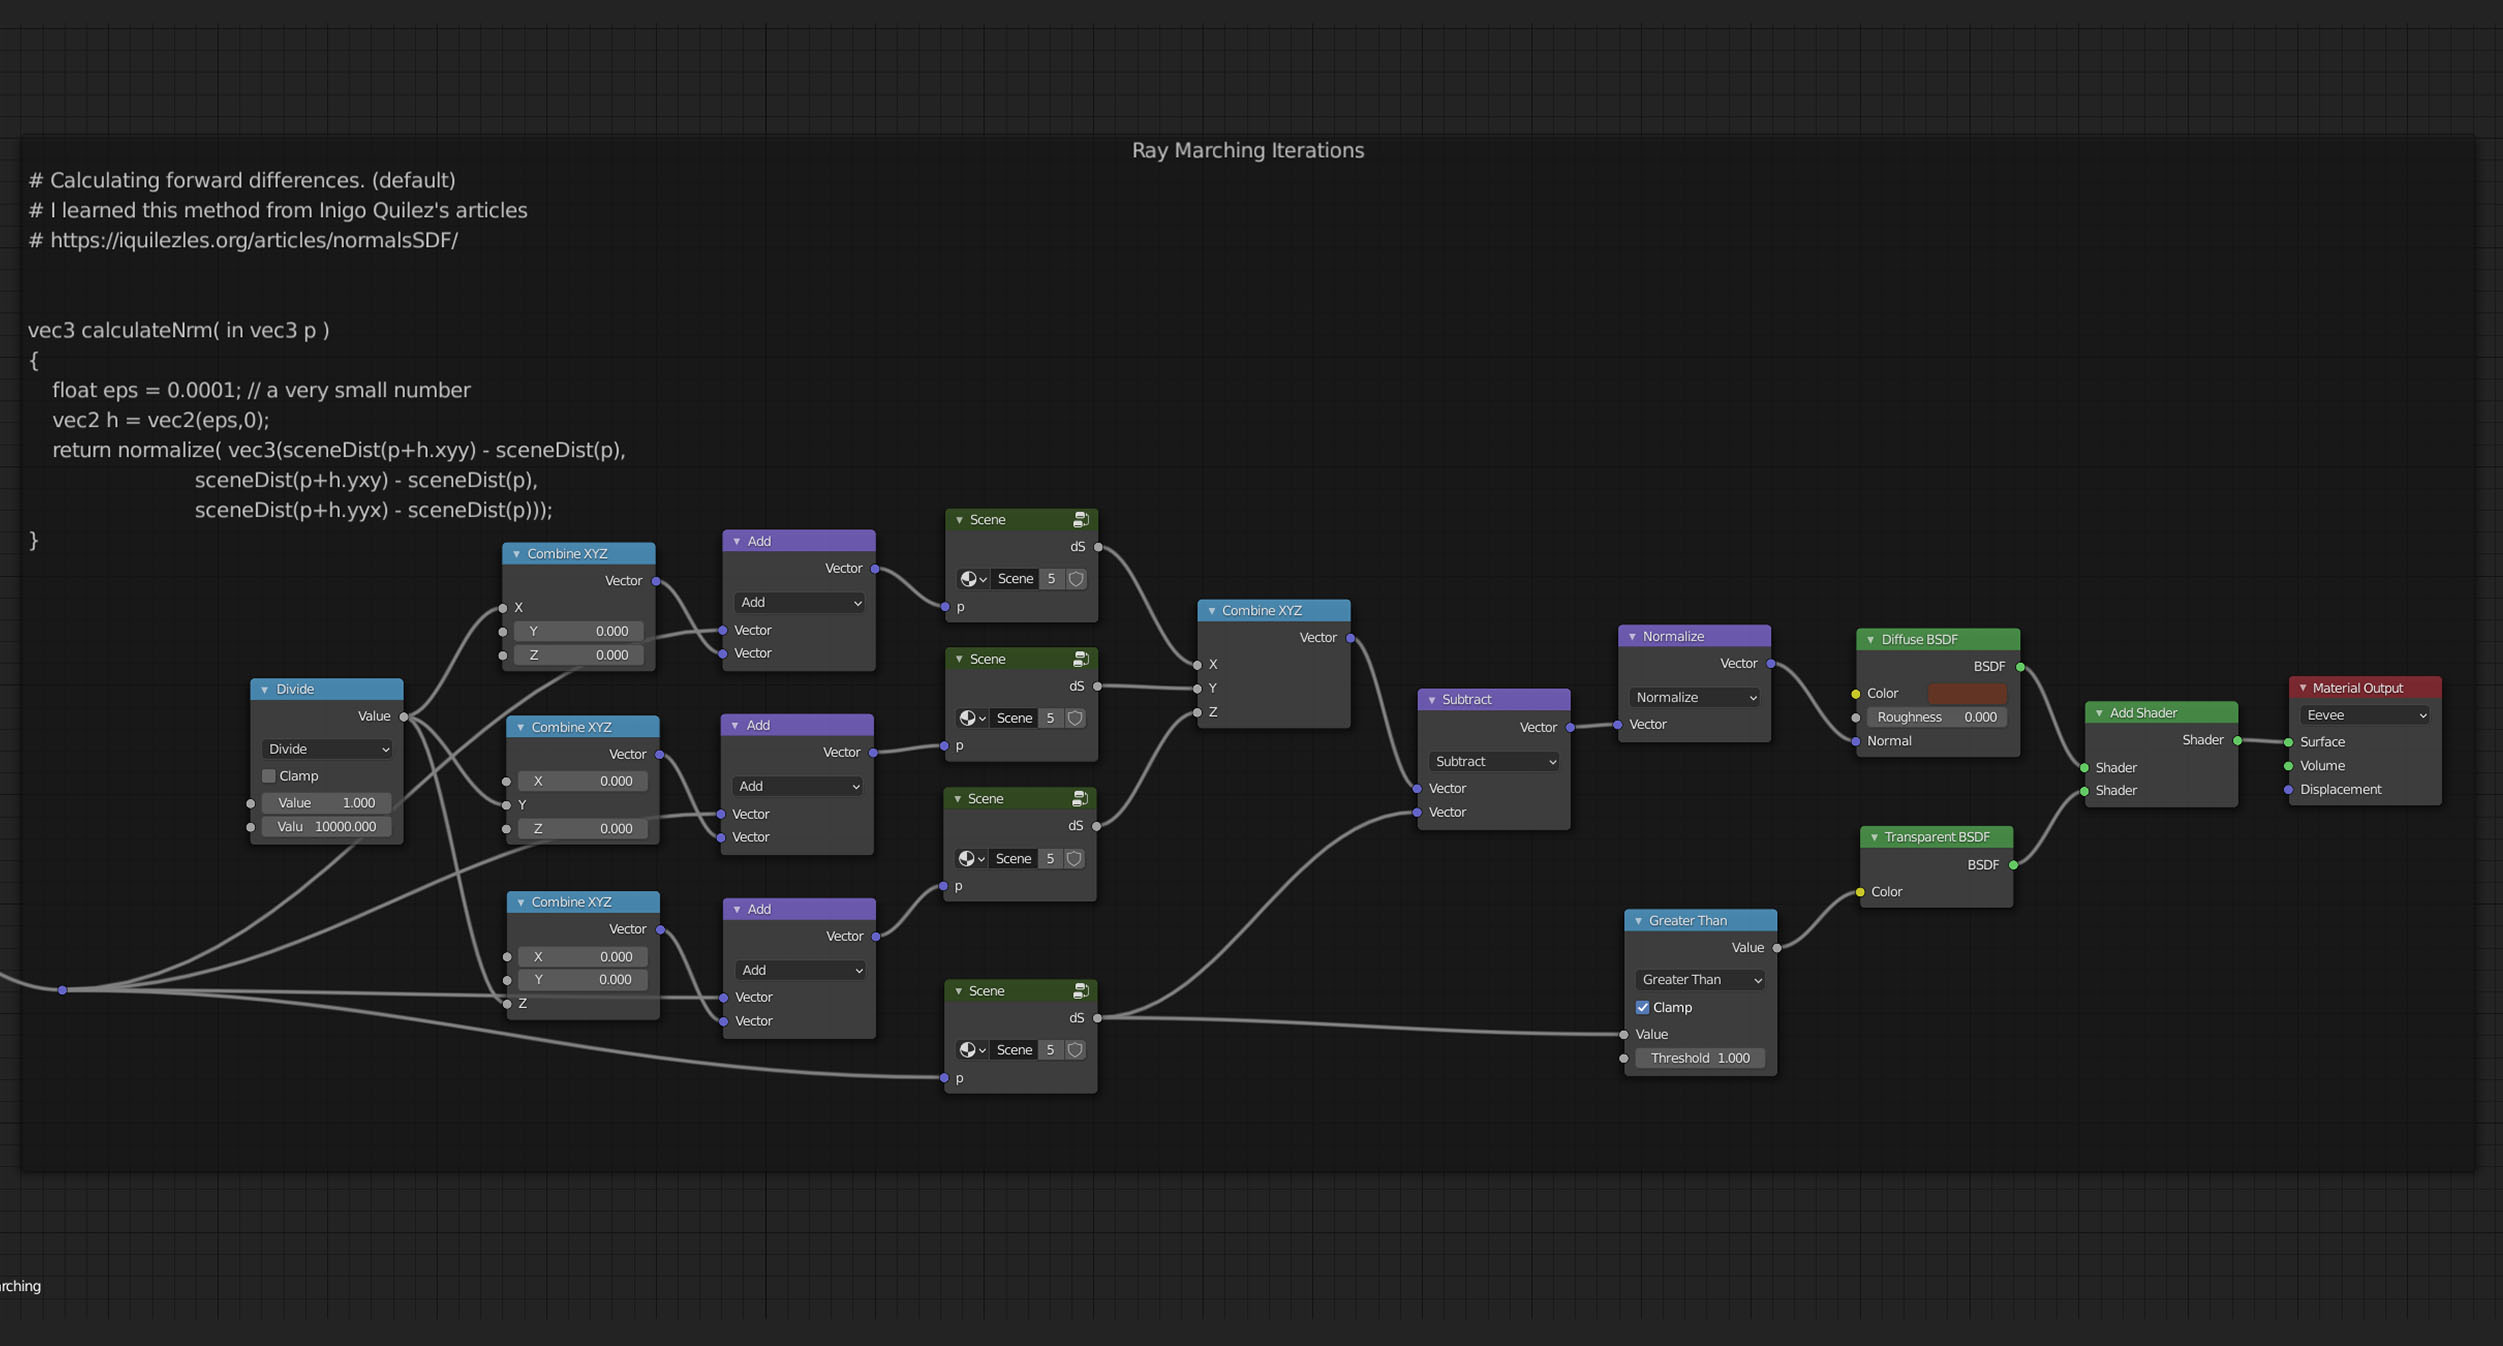Image resolution: width=2503 pixels, height=1346 pixels.
Task: Click the node-tree icon in the top Scene node header
Action: click(x=1081, y=519)
